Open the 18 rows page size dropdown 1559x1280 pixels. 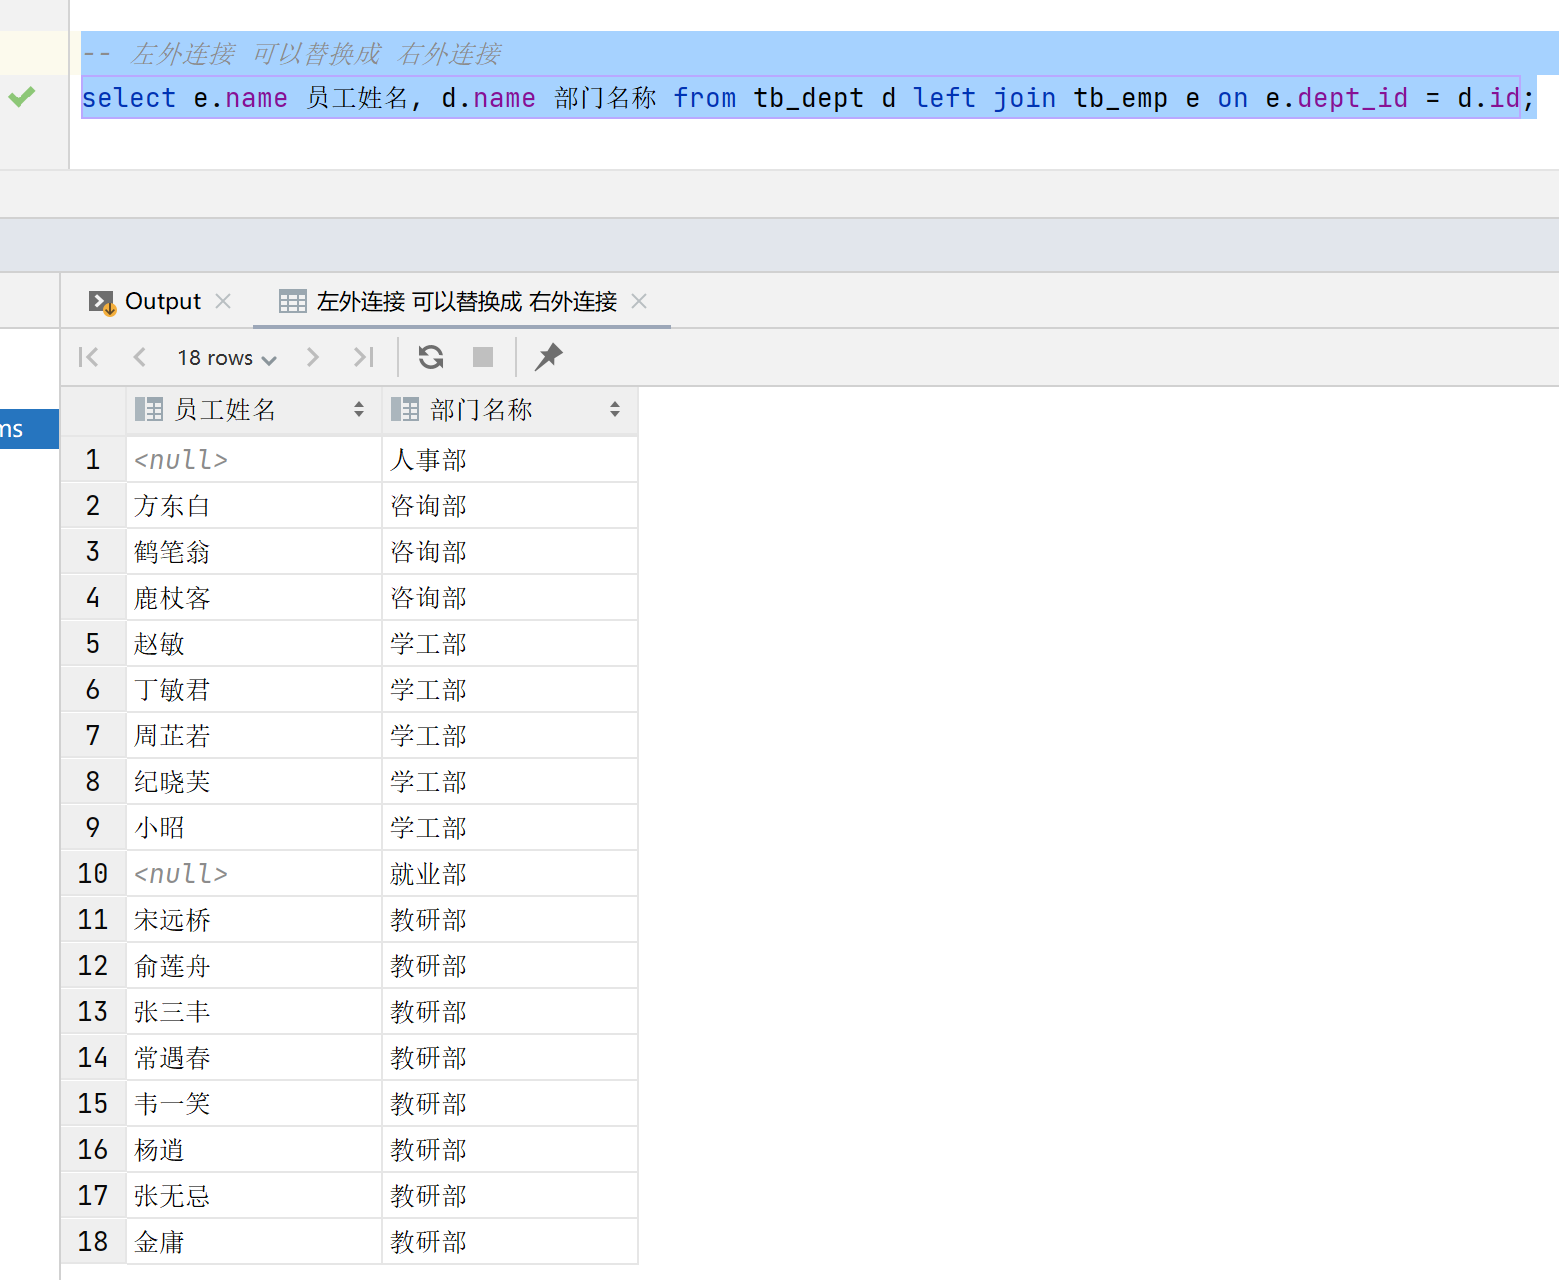coord(227,358)
